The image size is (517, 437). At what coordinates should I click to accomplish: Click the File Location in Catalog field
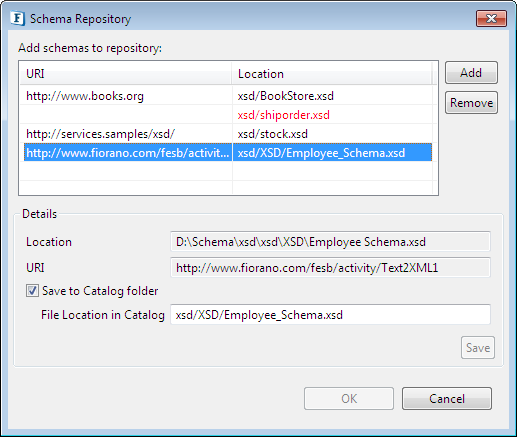pos(330,314)
